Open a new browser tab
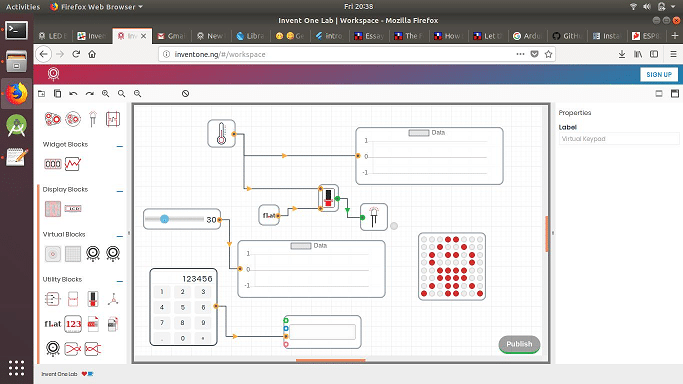 coord(675,36)
